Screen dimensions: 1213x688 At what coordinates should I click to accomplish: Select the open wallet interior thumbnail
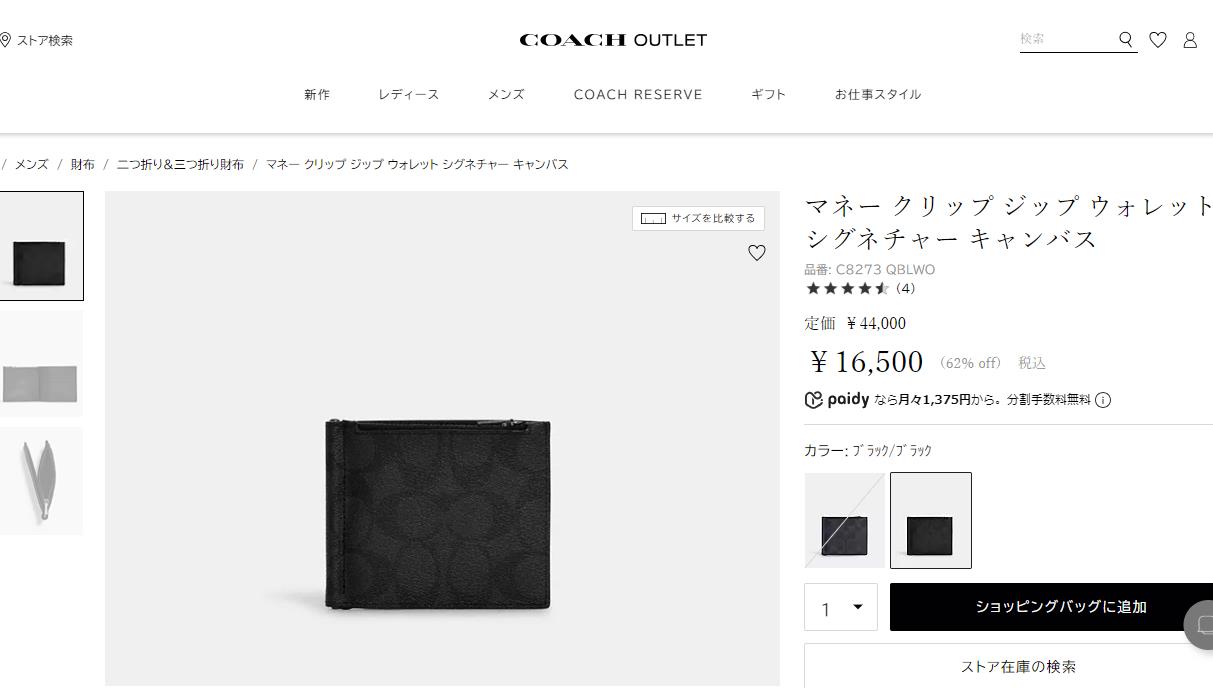(x=41, y=364)
